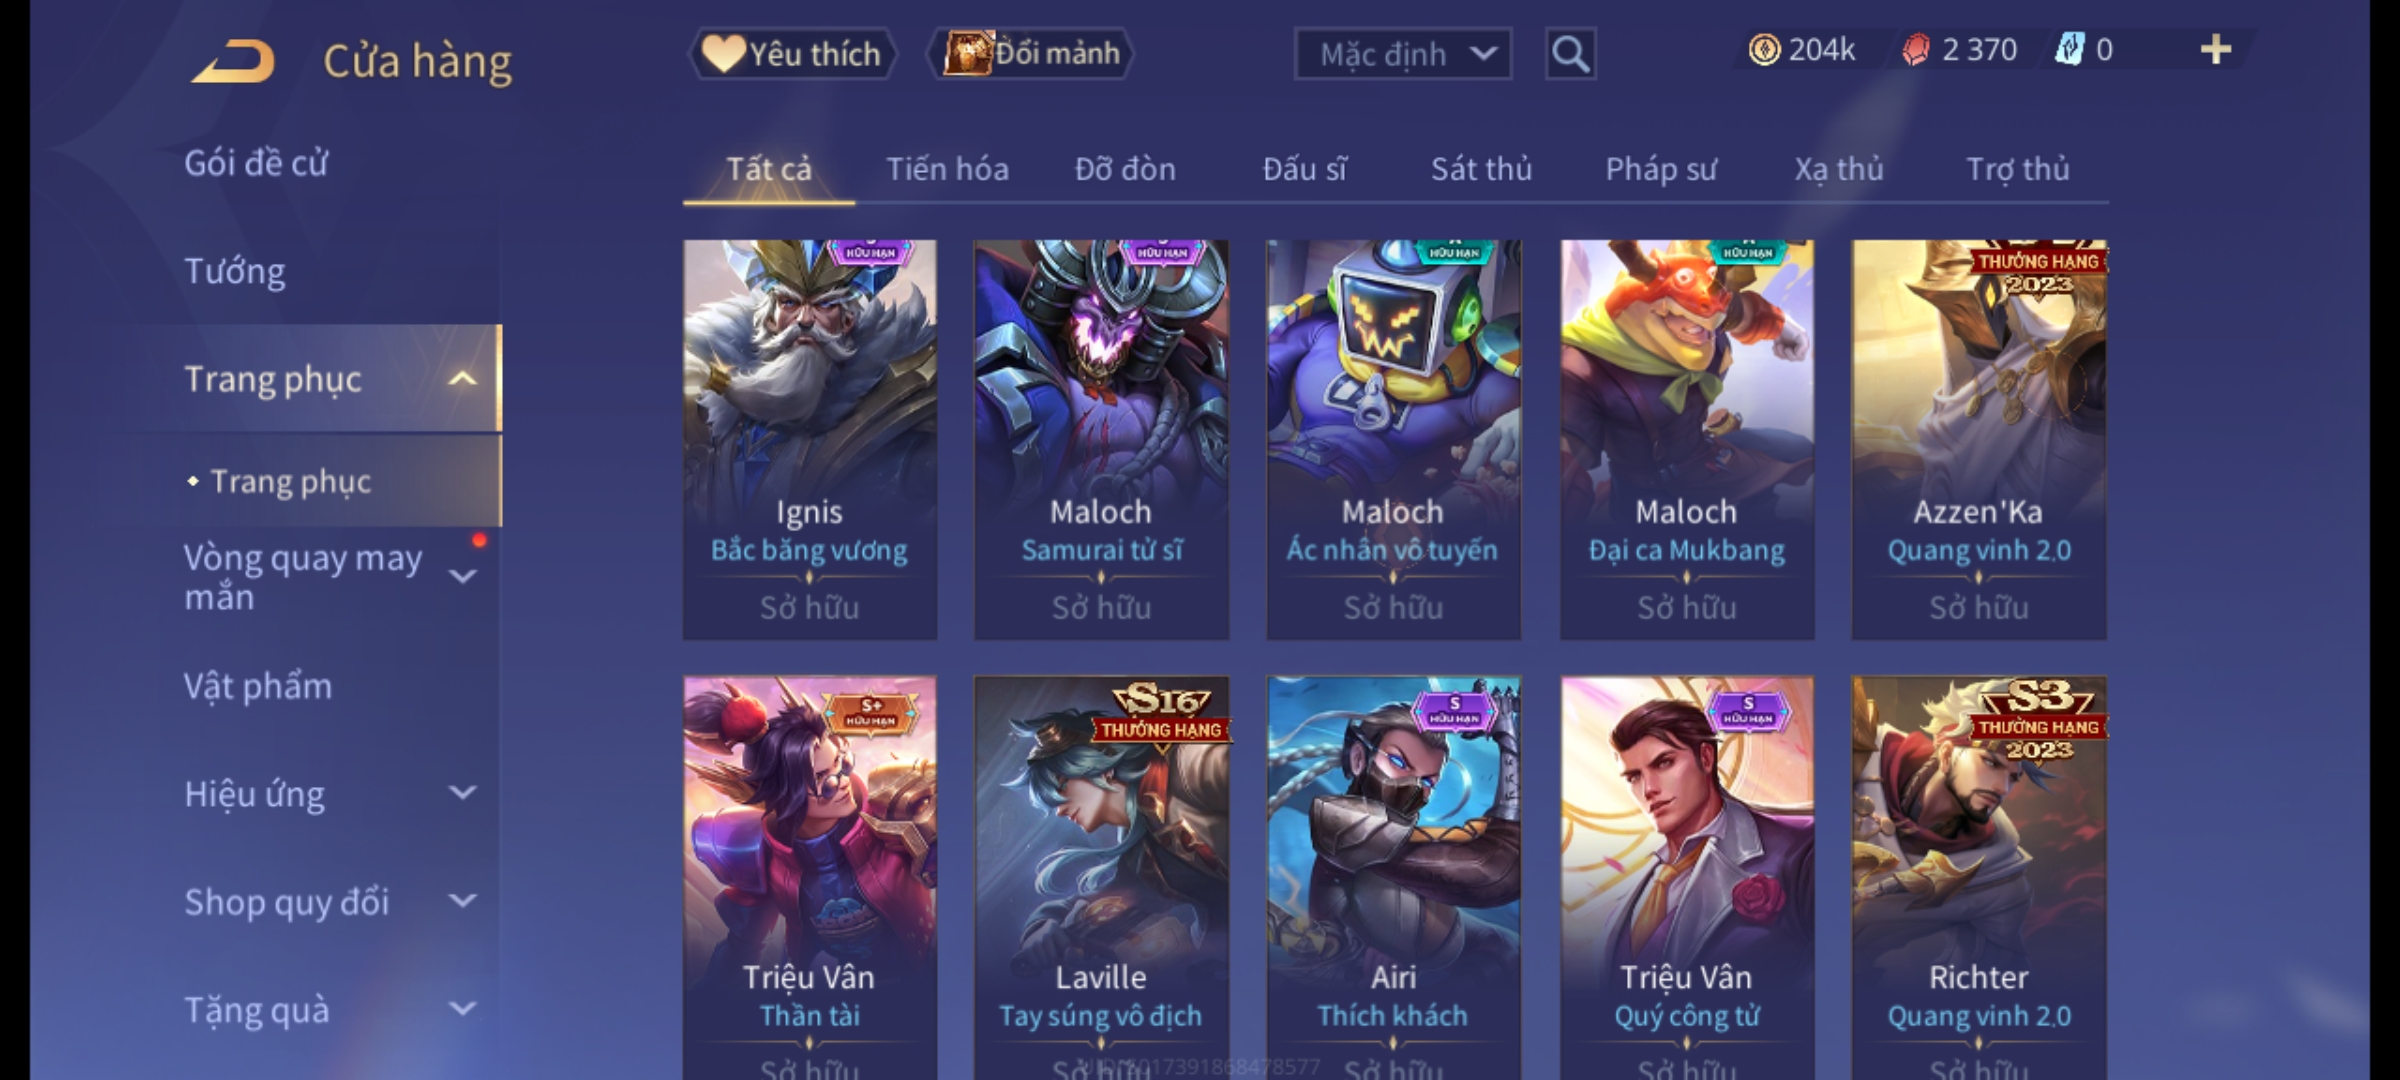Collapse the Trang phục sidebar section

point(462,379)
